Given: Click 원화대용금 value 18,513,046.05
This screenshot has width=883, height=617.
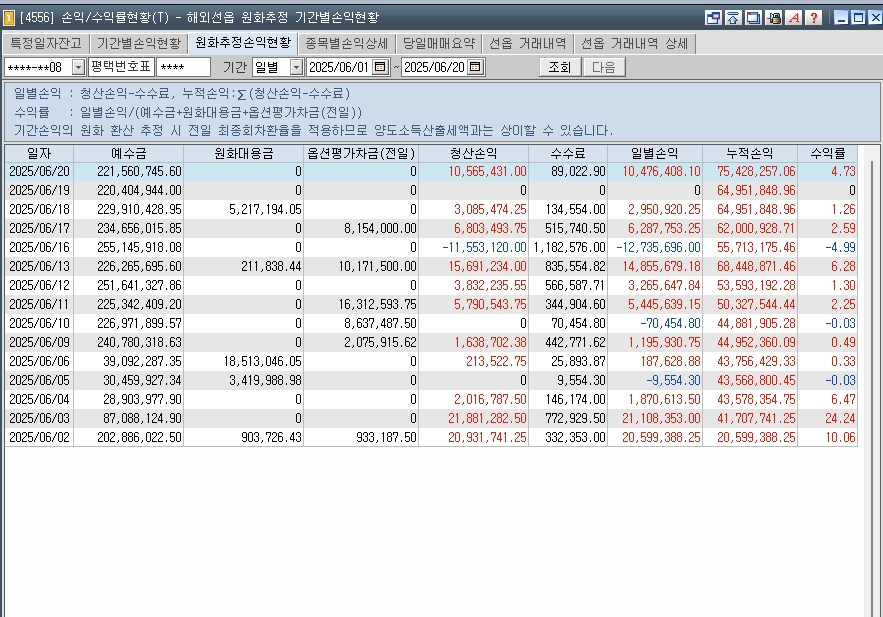Looking at the screenshot, I should pyautogui.click(x=262, y=361).
